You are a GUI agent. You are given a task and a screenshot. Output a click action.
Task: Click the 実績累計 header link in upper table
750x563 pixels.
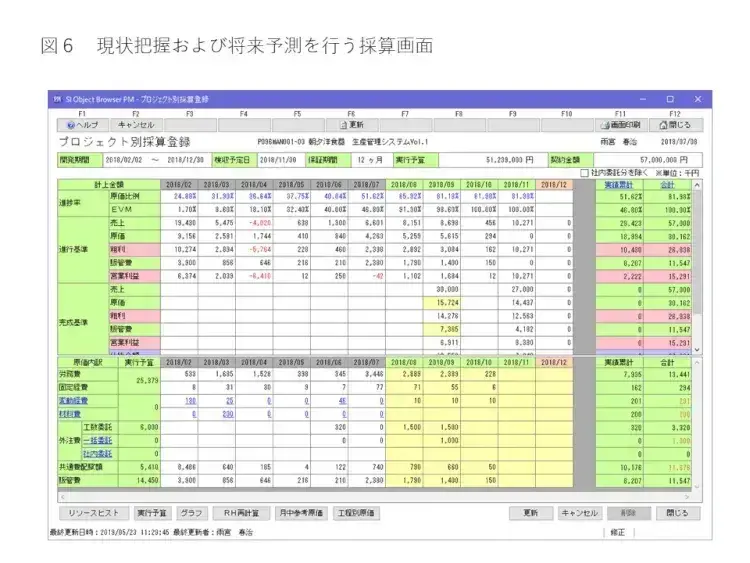coord(619,185)
